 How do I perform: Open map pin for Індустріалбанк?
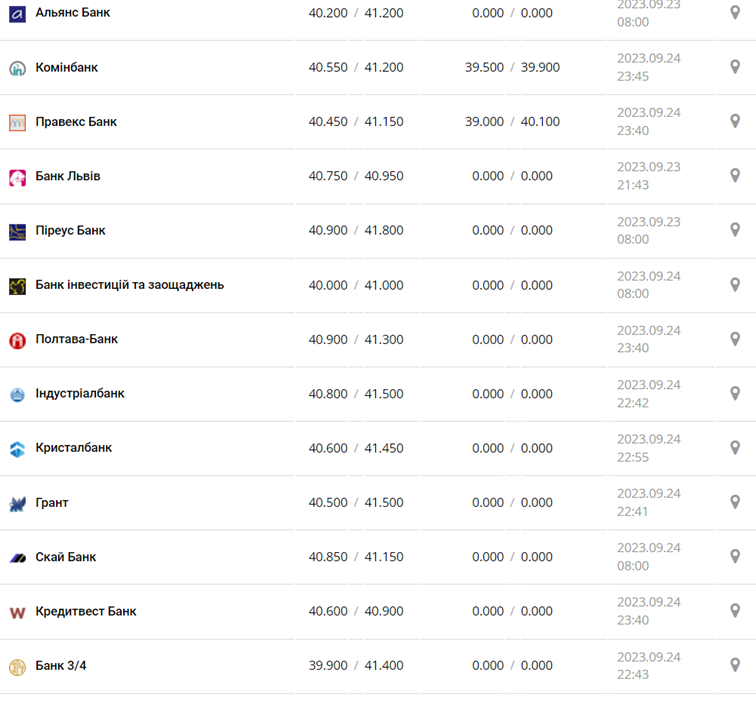click(735, 393)
